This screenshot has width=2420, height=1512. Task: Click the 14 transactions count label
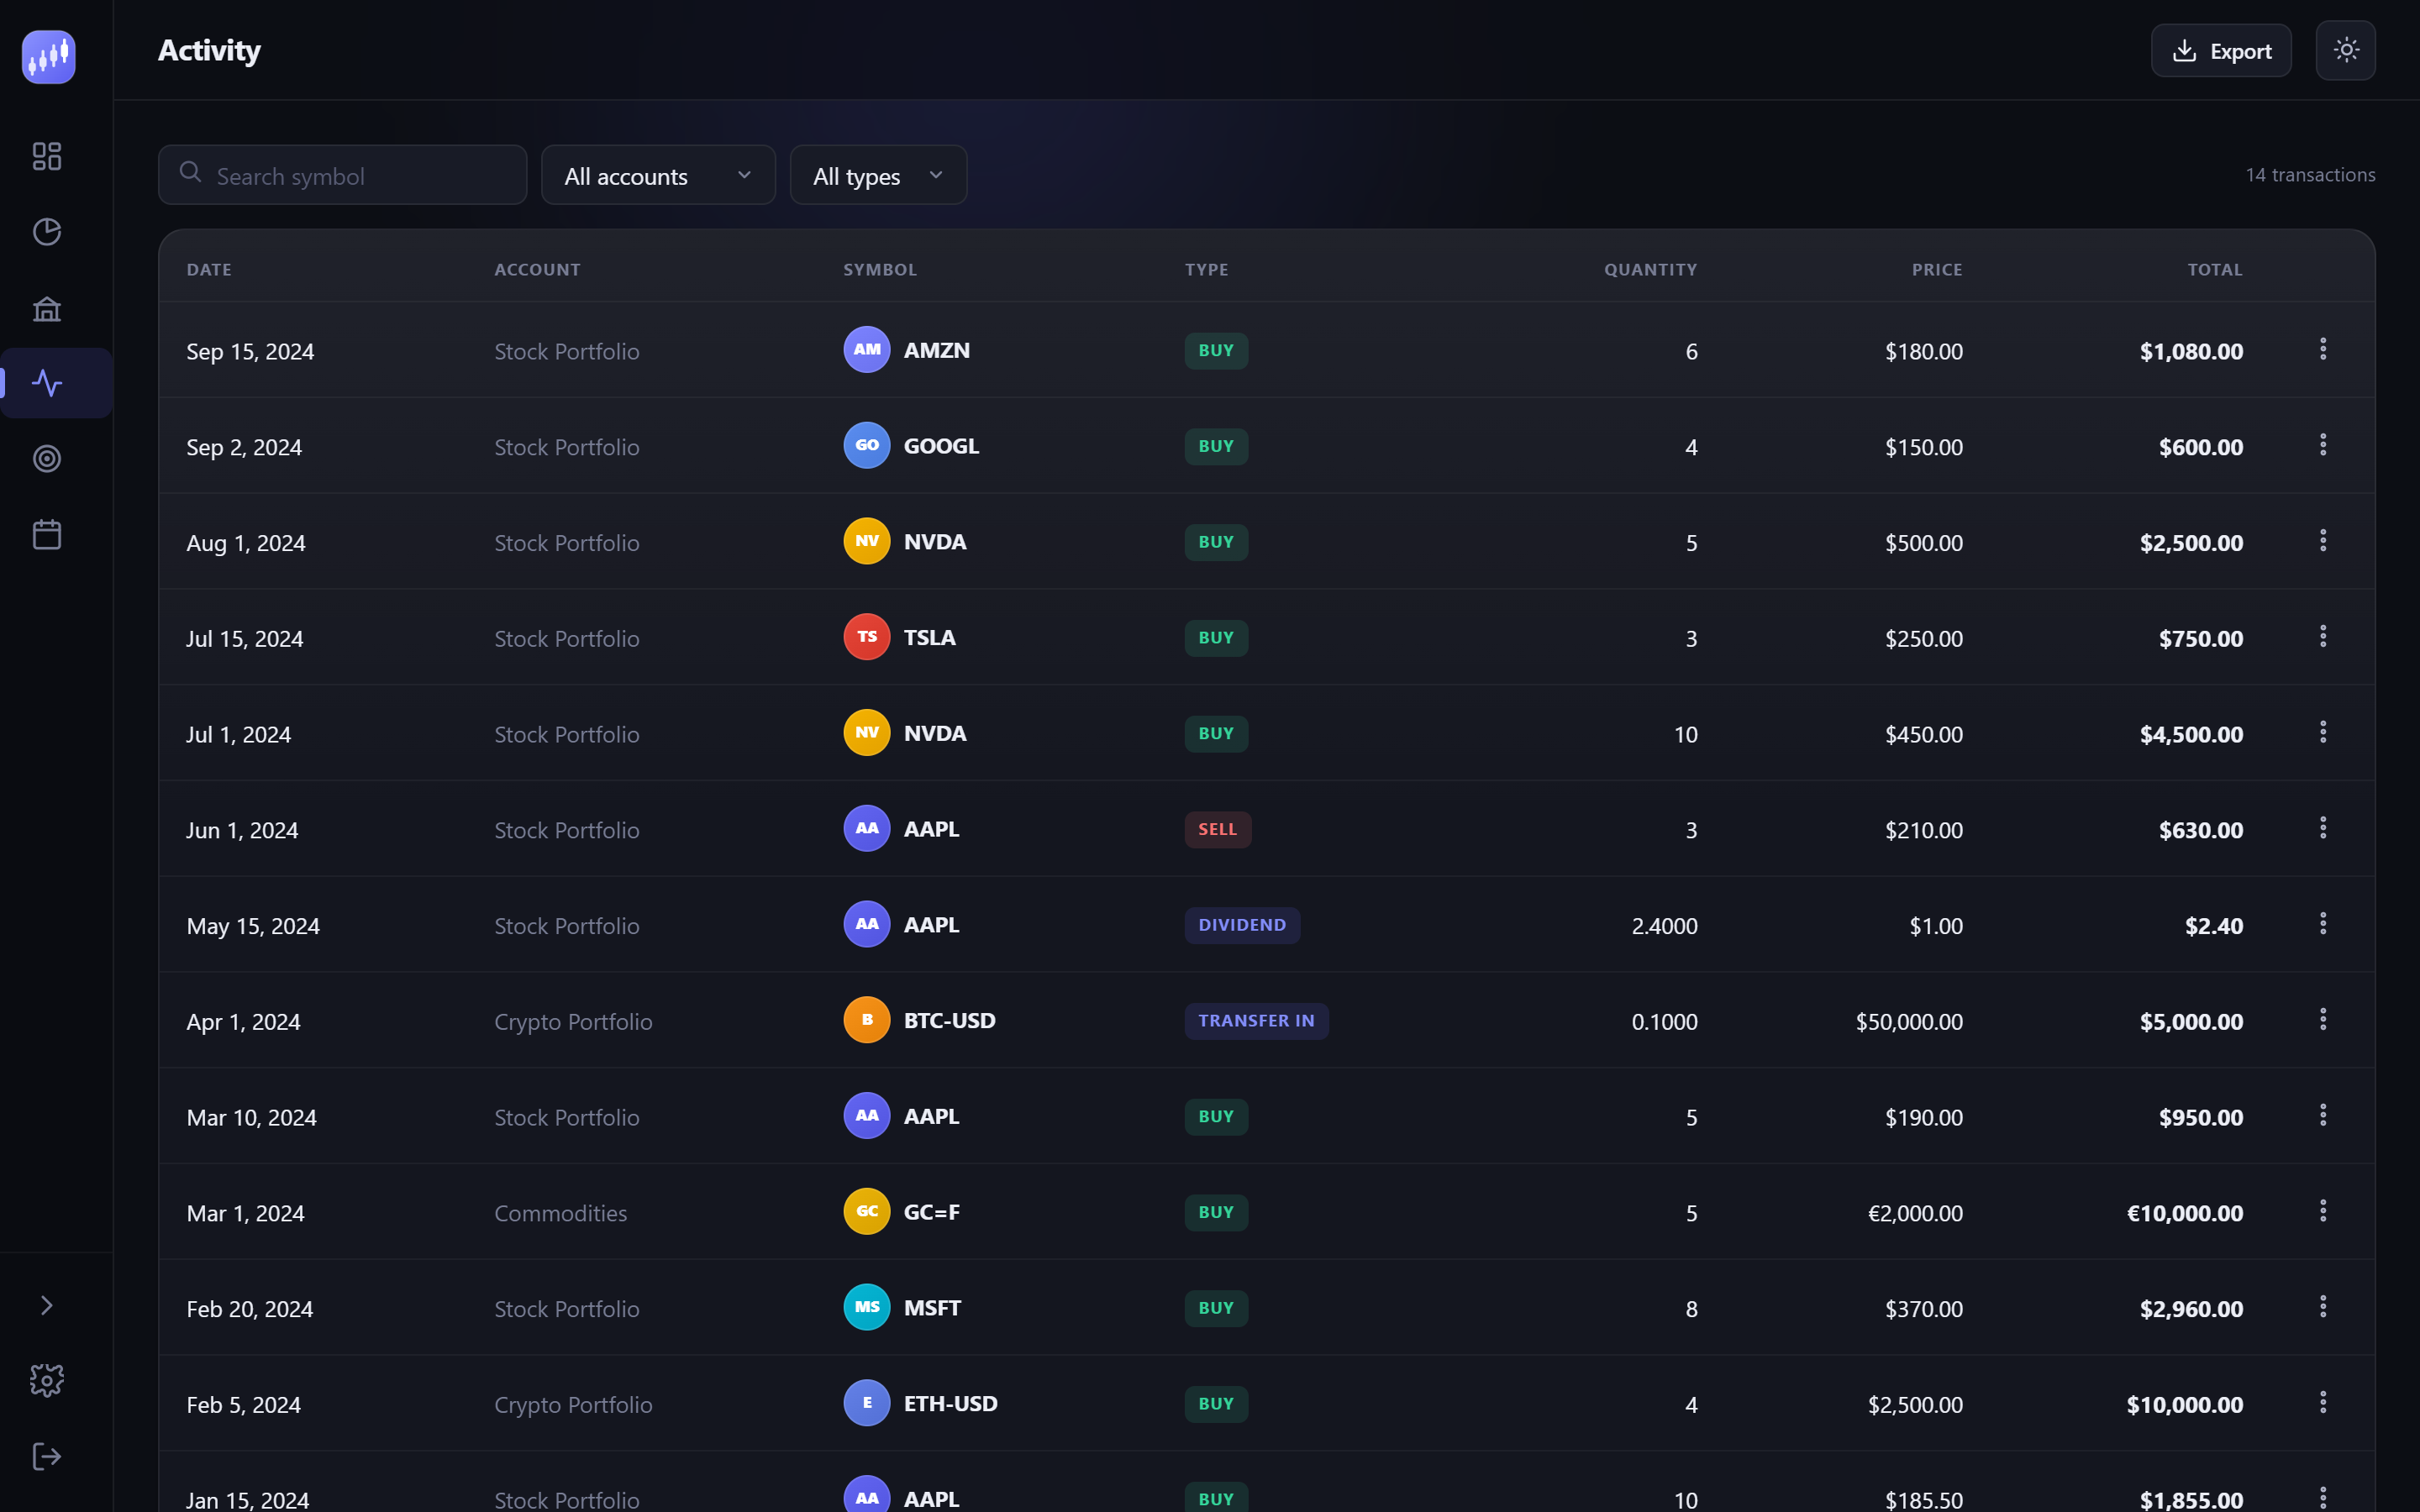(x=2310, y=175)
